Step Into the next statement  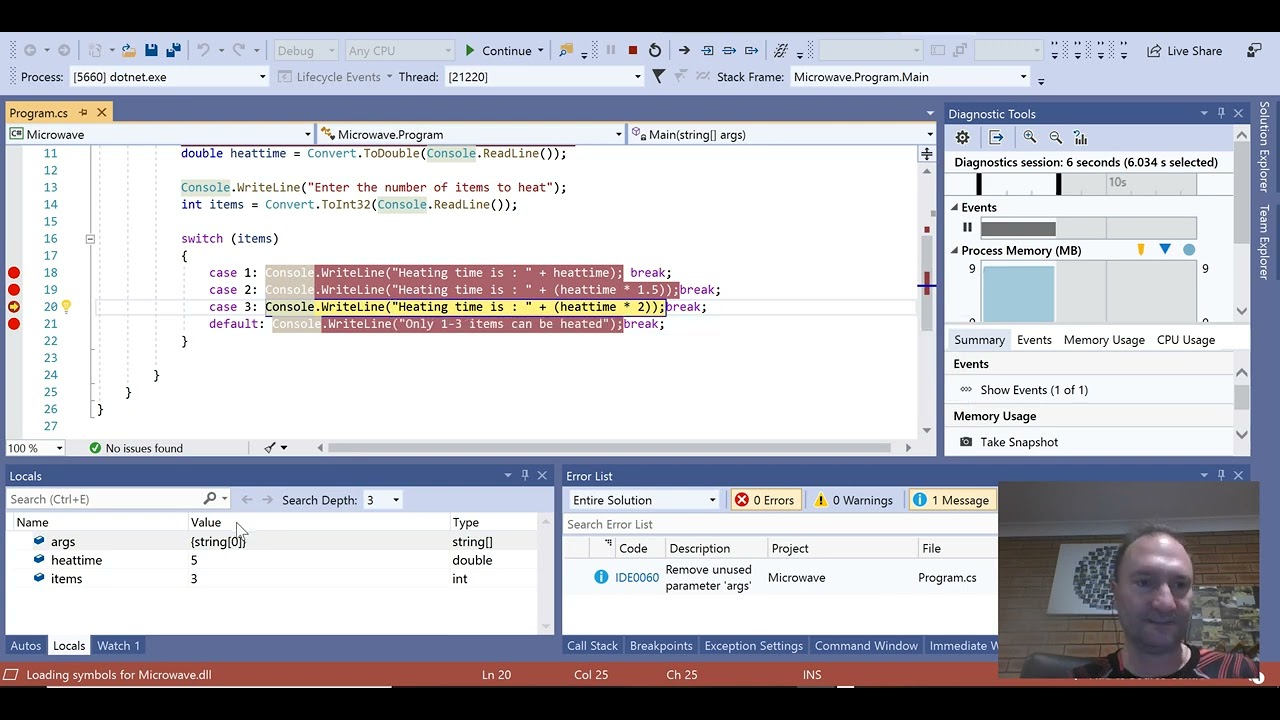tap(707, 51)
